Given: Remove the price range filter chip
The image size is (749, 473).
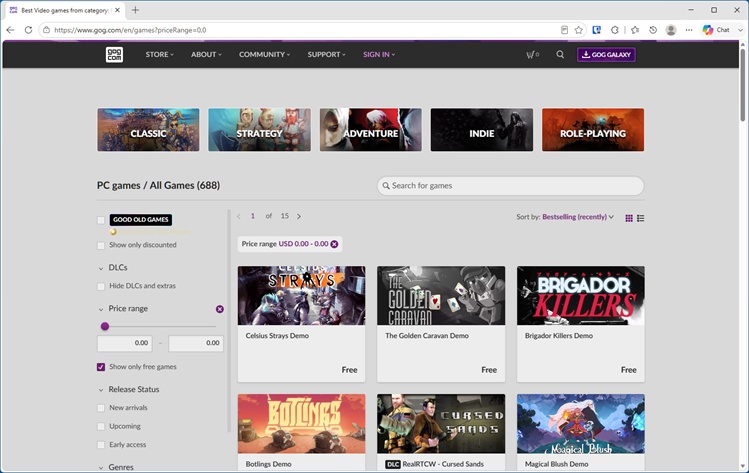Looking at the screenshot, I should [x=334, y=244].
